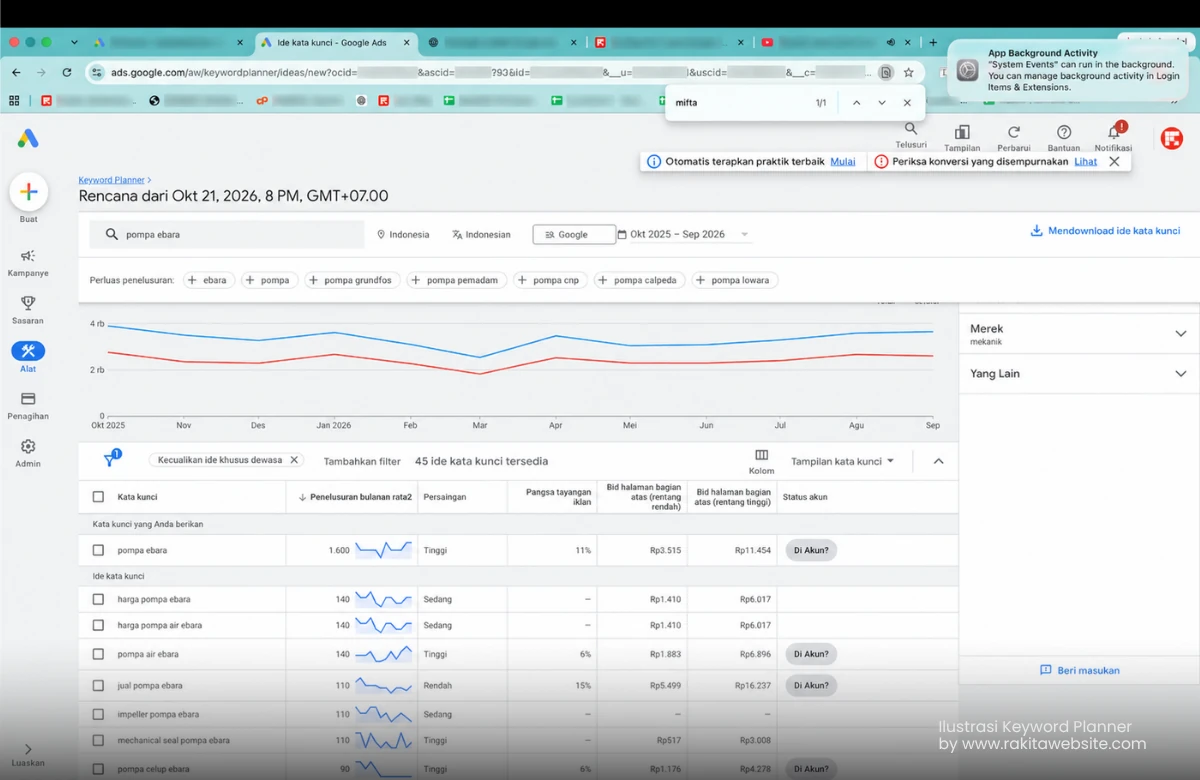Viewport: 1200px width, 780px height.
Task: Open the browser tab list chevron
Action: click(x=74, y=42)
